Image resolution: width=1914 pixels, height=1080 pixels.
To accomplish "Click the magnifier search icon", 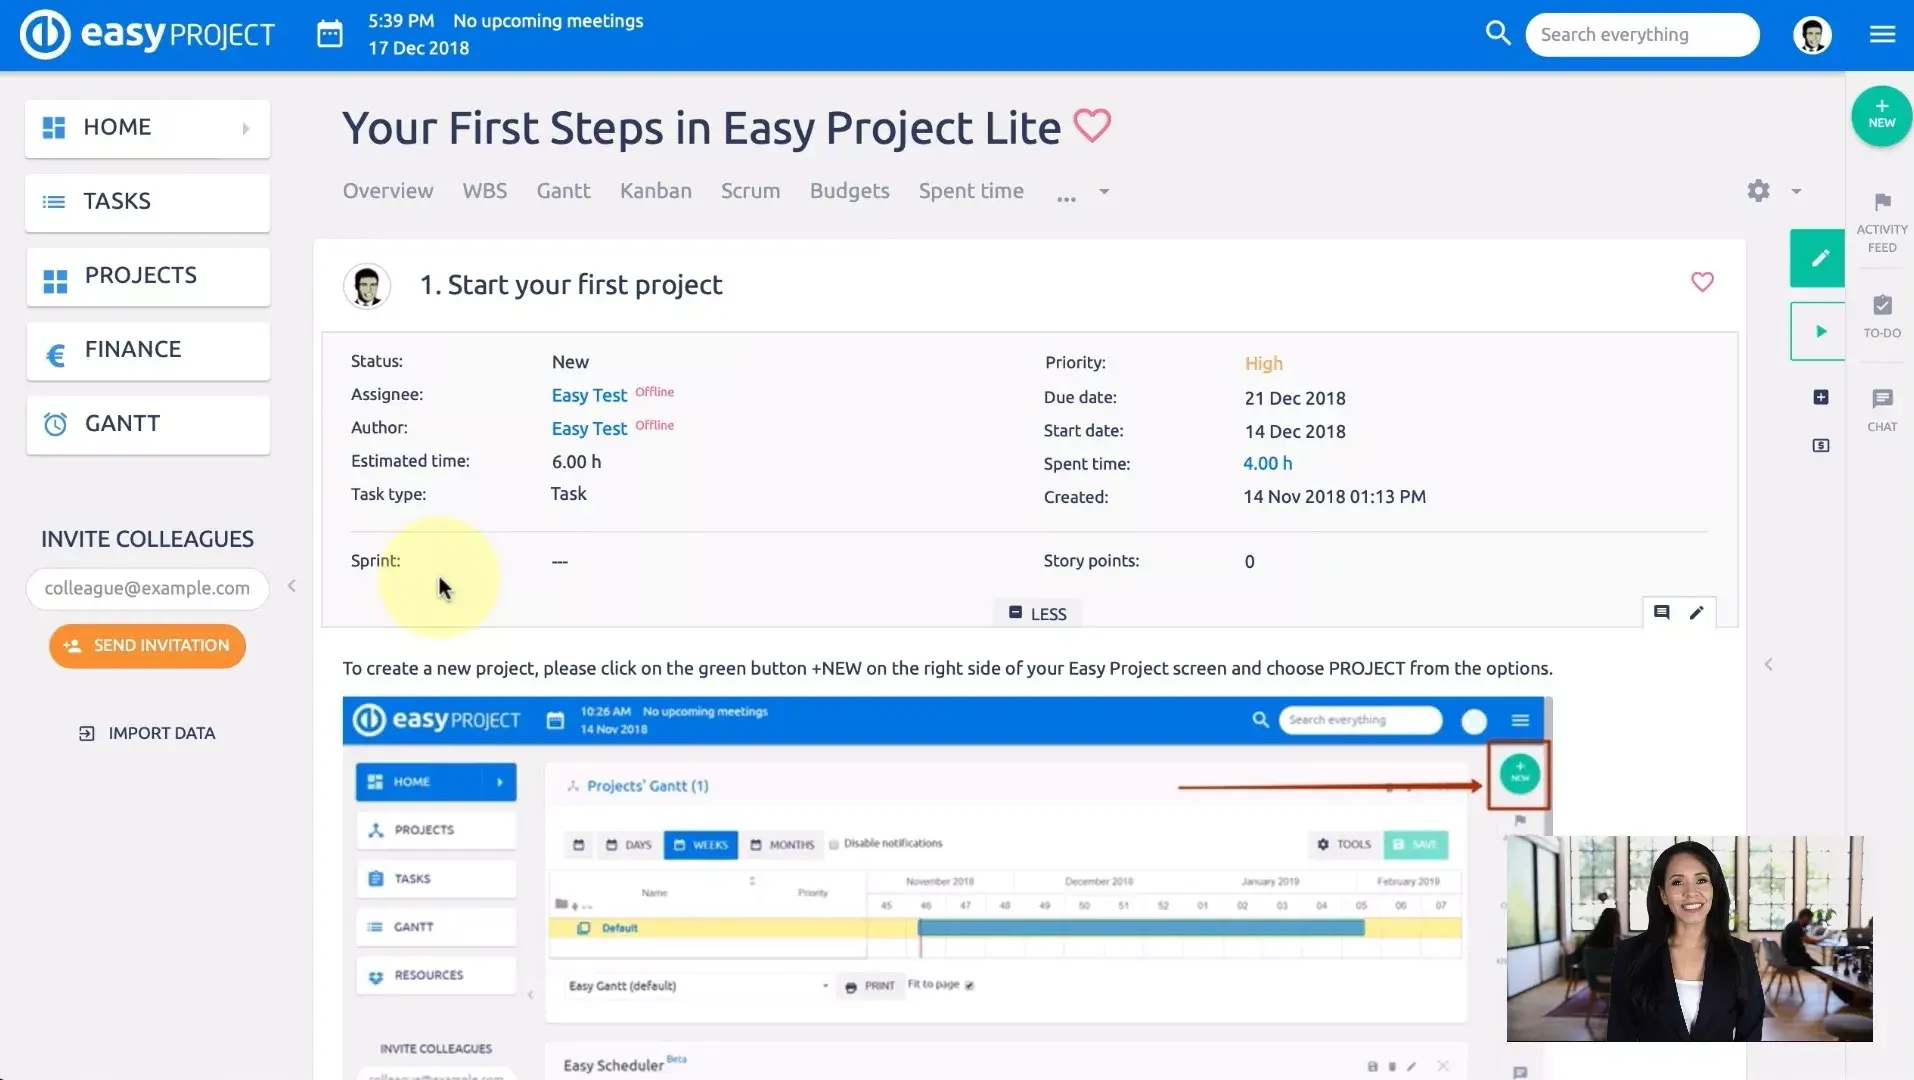I will pos(1497,34).
